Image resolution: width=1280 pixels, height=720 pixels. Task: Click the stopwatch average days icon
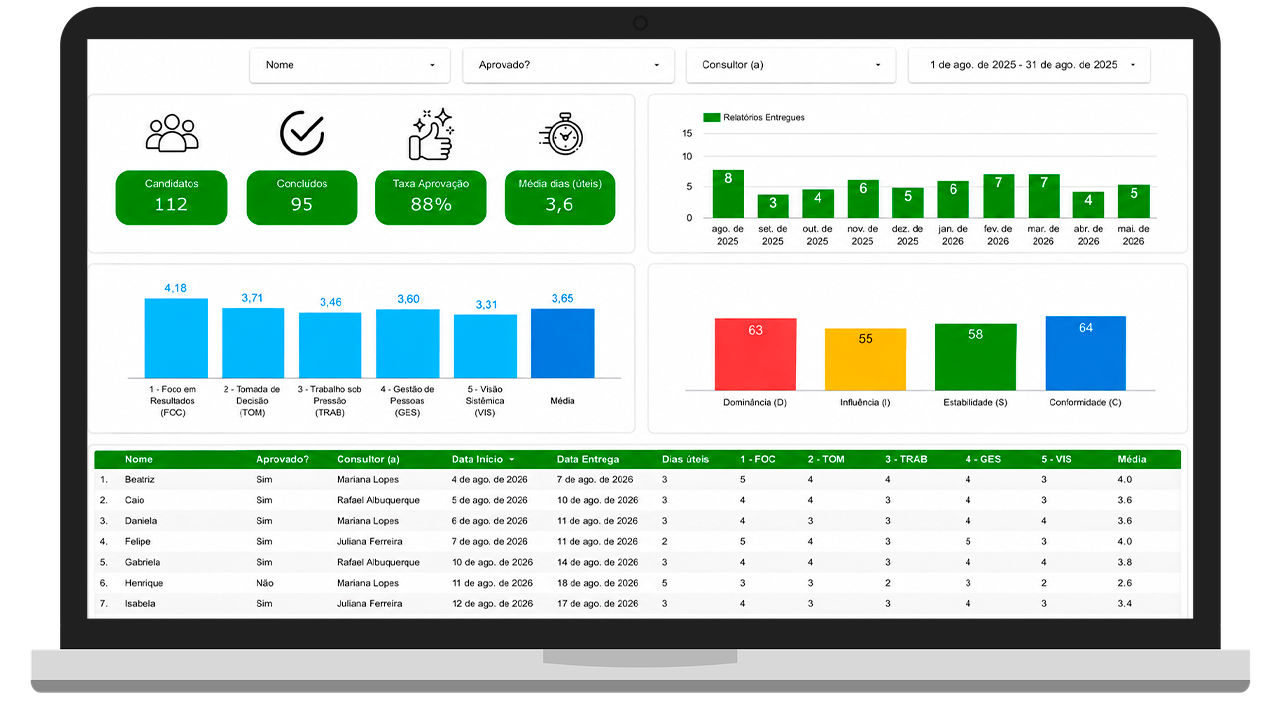(561, 134)
